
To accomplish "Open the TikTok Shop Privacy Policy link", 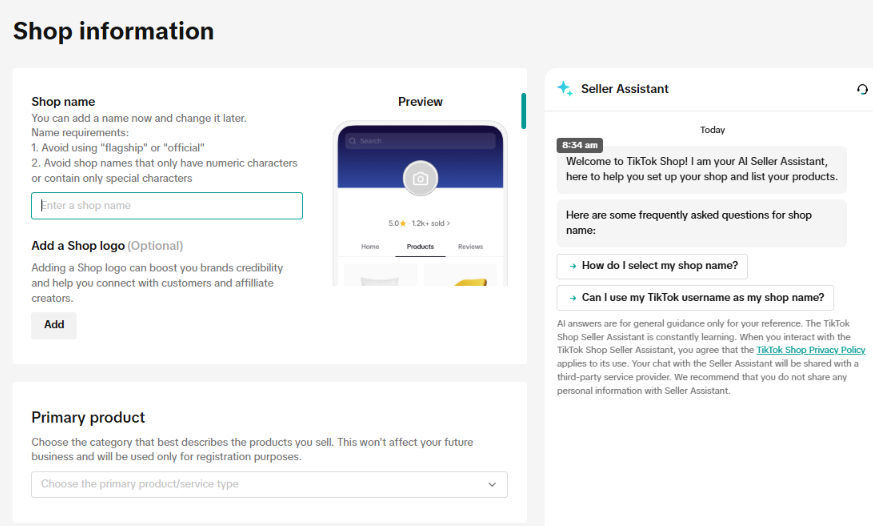I will coord(811,350).
